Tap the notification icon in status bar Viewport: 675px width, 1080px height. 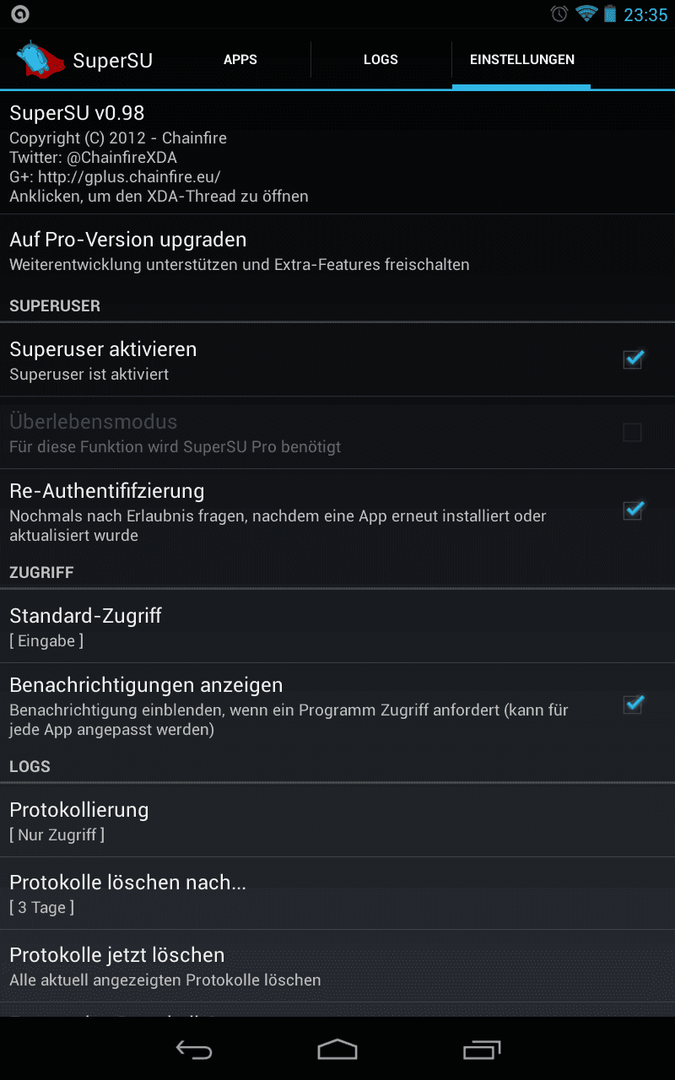(20, 14)
